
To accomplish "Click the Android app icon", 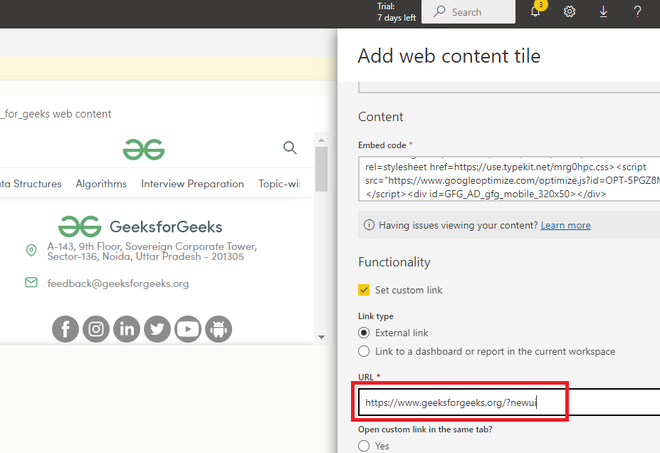I will point(219,328).
